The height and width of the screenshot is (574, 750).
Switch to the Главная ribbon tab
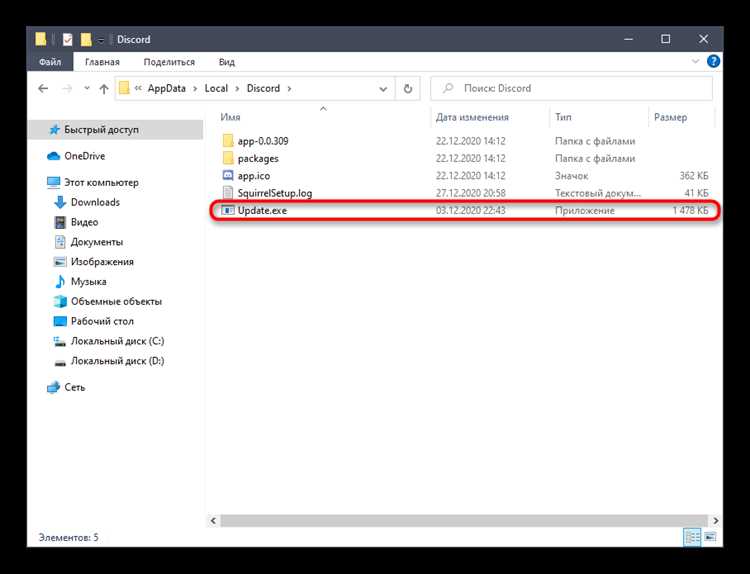102,62
